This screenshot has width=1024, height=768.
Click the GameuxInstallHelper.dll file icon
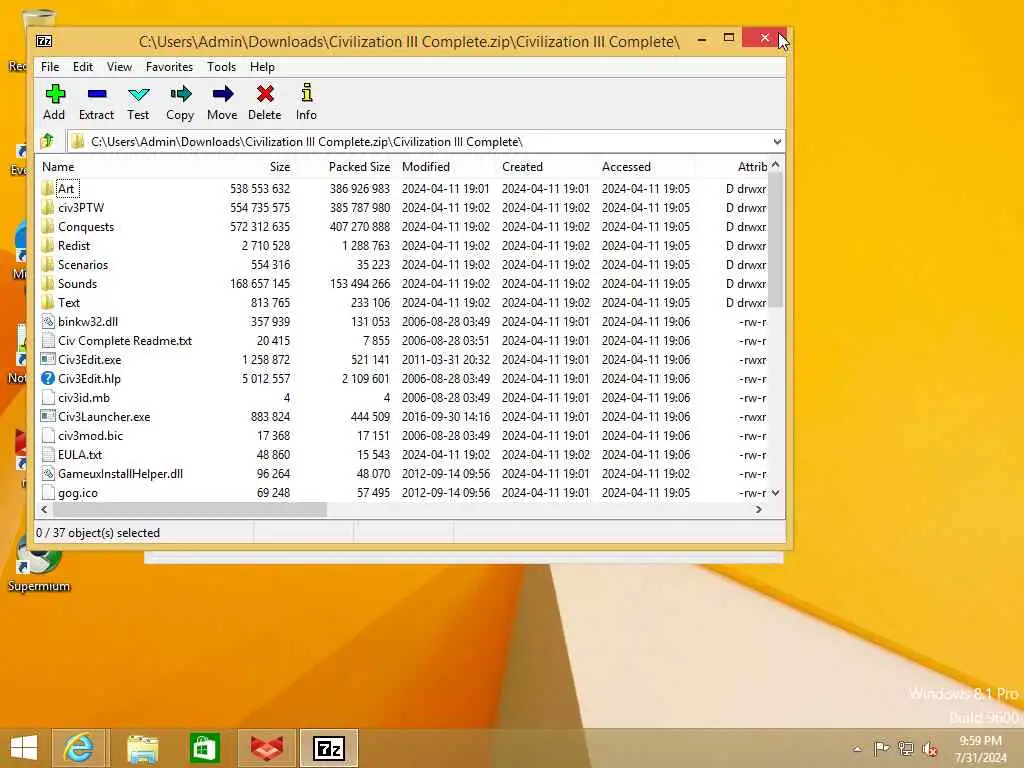point(48,473)
